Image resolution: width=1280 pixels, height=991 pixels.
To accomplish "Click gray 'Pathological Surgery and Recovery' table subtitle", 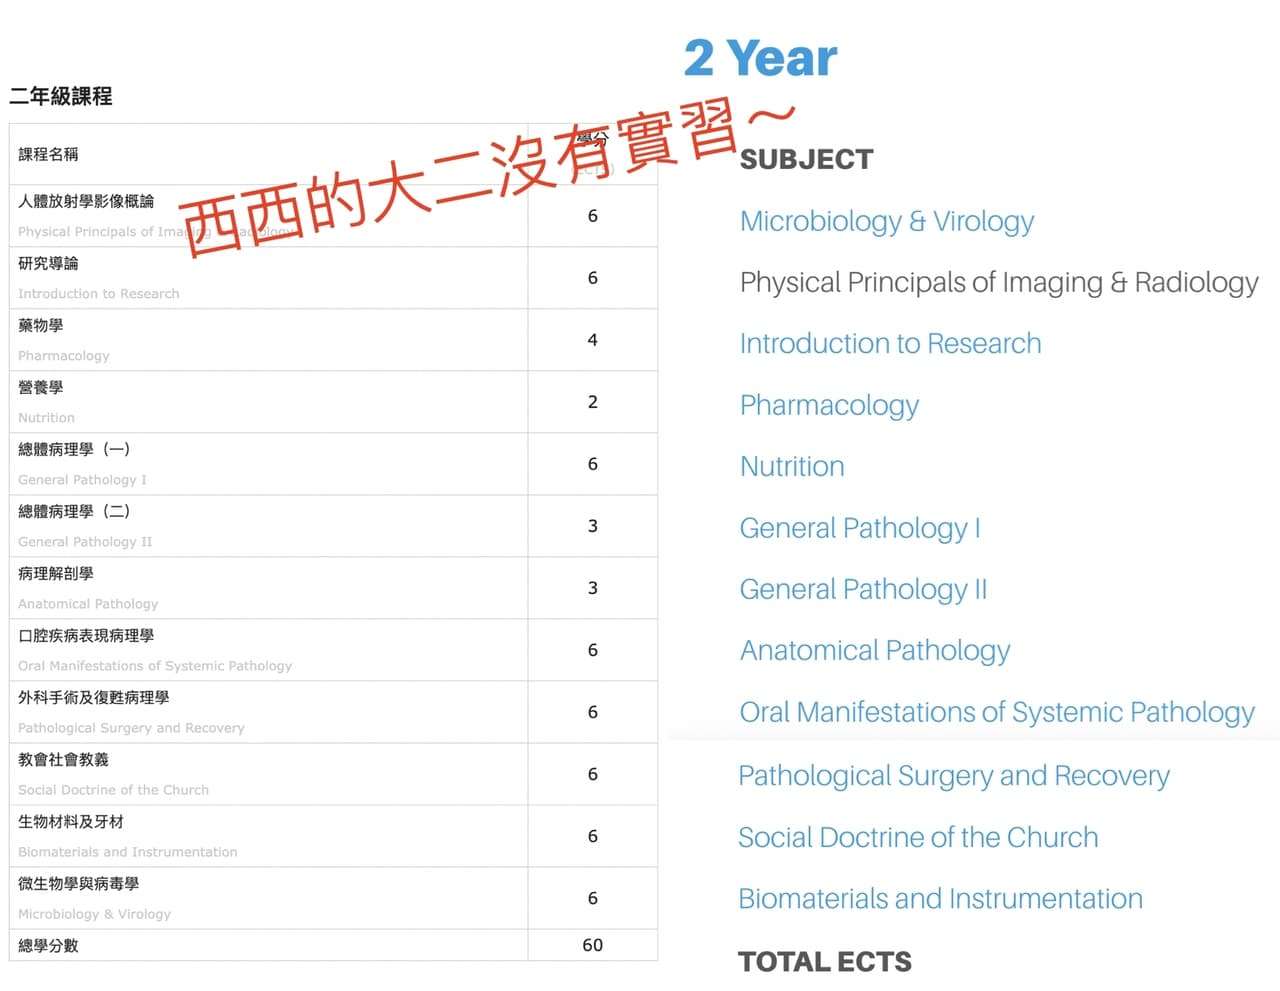I will tap(131, 728).
